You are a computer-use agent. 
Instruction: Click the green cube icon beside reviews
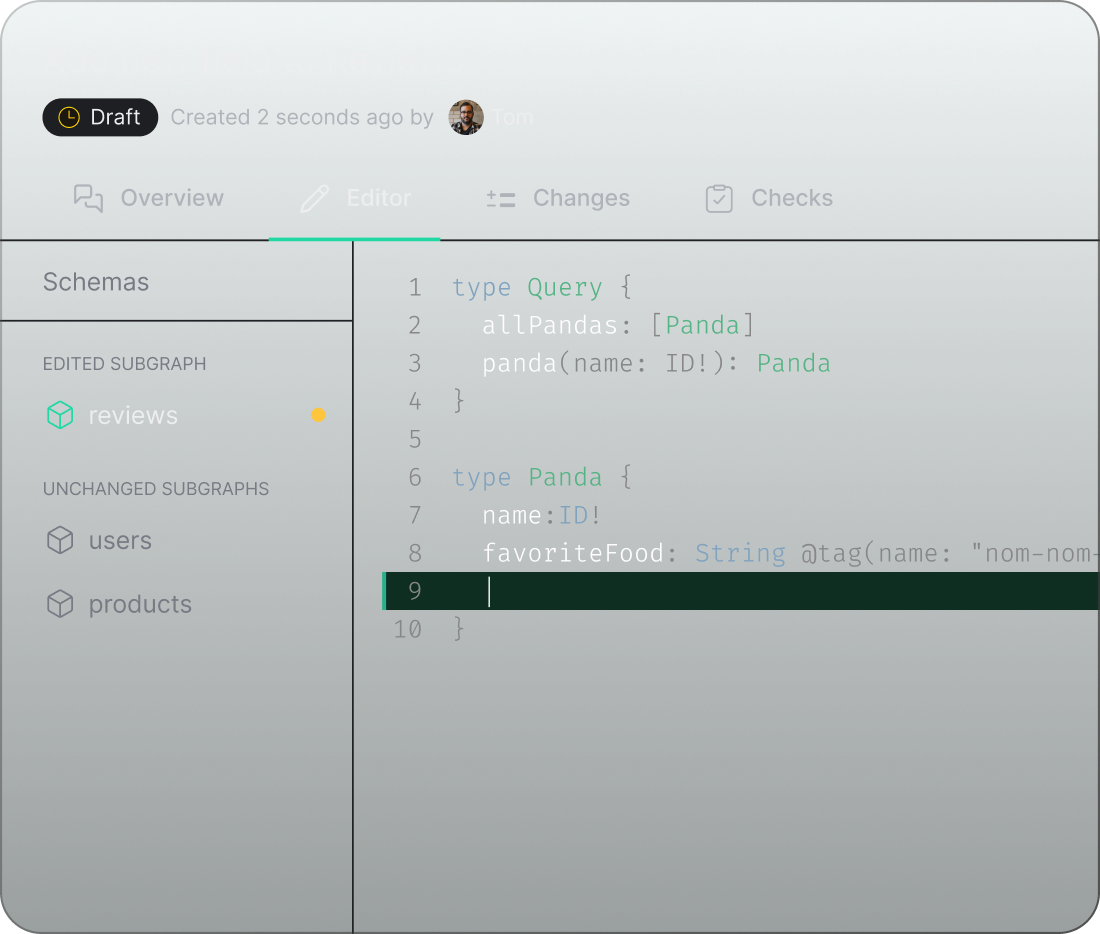(x=59, y=414)
